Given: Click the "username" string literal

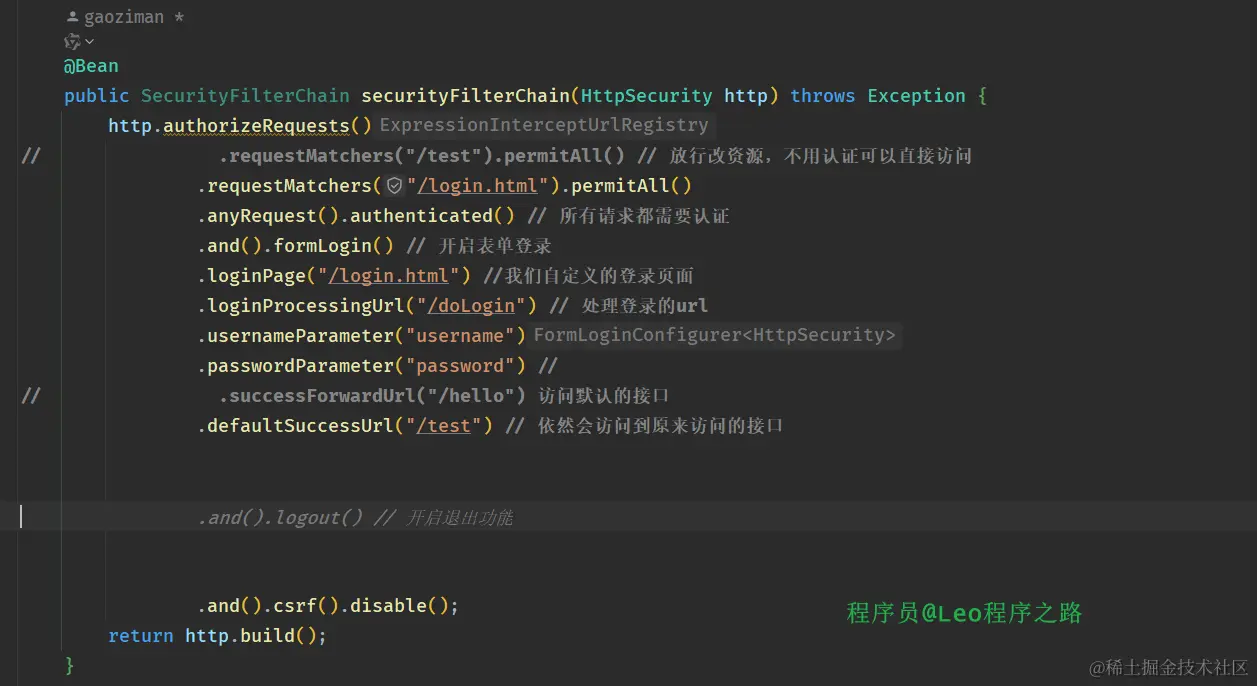Looking at the screenshot, I should (x=460, y=336).
